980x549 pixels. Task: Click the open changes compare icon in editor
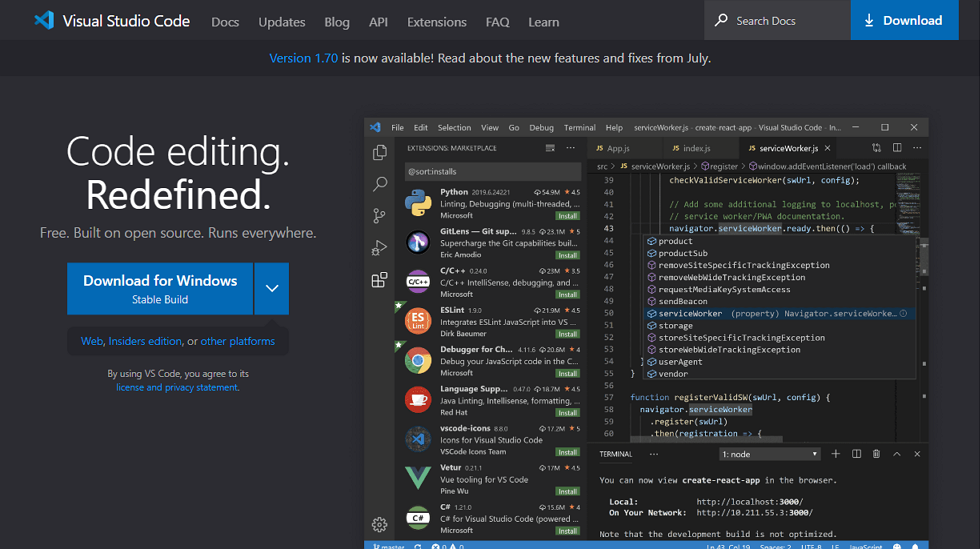tap(876, 148)
